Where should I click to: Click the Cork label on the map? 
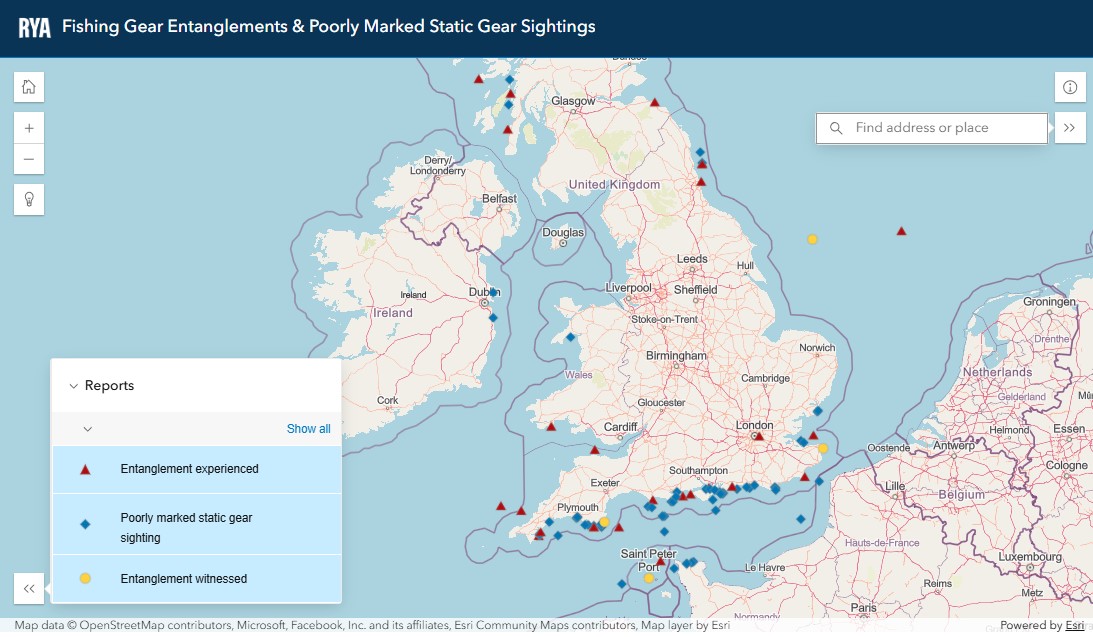(x=388, y=400)
